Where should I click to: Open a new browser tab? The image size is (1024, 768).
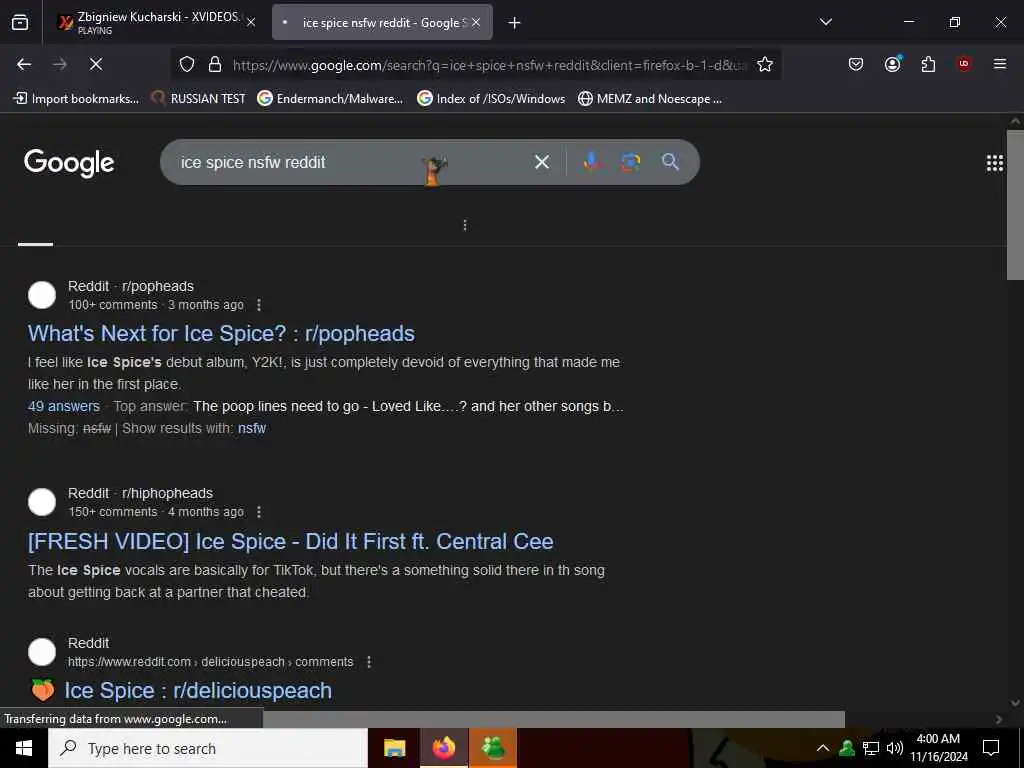tap(515, 23)
